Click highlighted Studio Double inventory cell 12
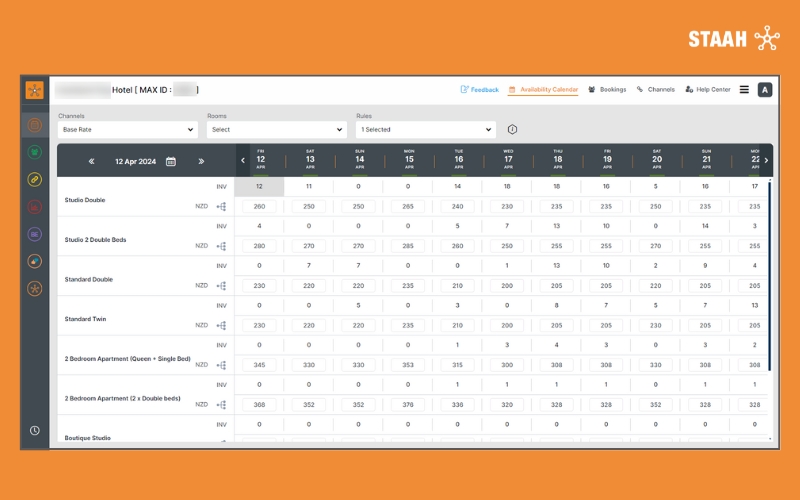The height and width of the screenshot is (500, 800). pyautogui.click(x=259, y=187)
